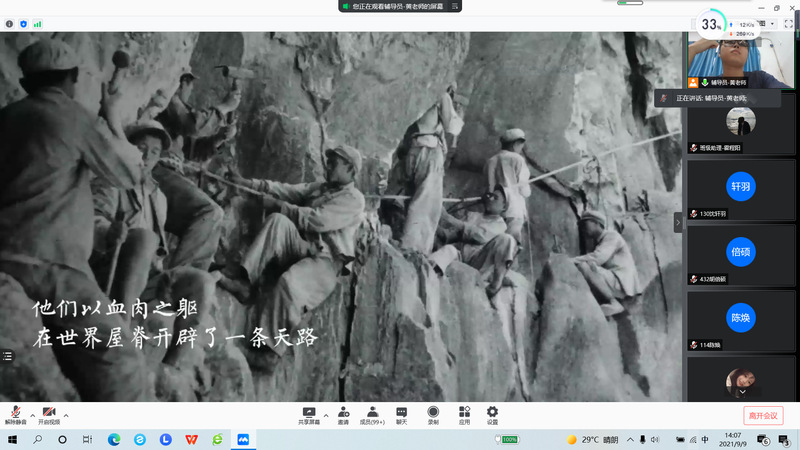Collapse the participant video sidebar
The height and width of the screenshot is (450, 800).
679,222
